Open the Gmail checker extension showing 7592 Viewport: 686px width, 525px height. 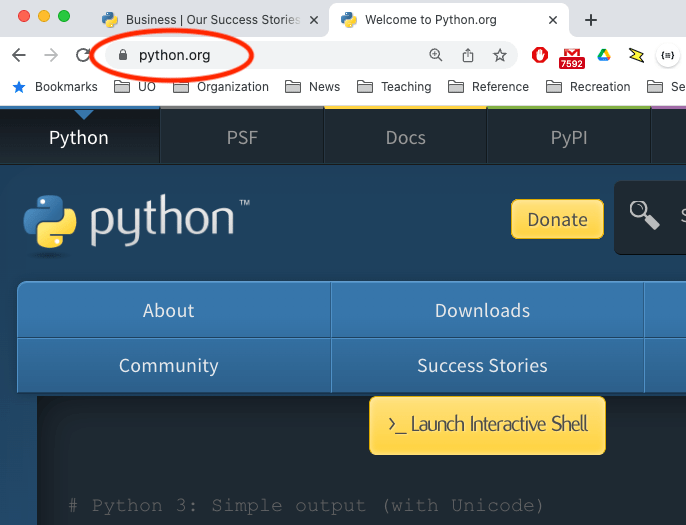point(572,58)
